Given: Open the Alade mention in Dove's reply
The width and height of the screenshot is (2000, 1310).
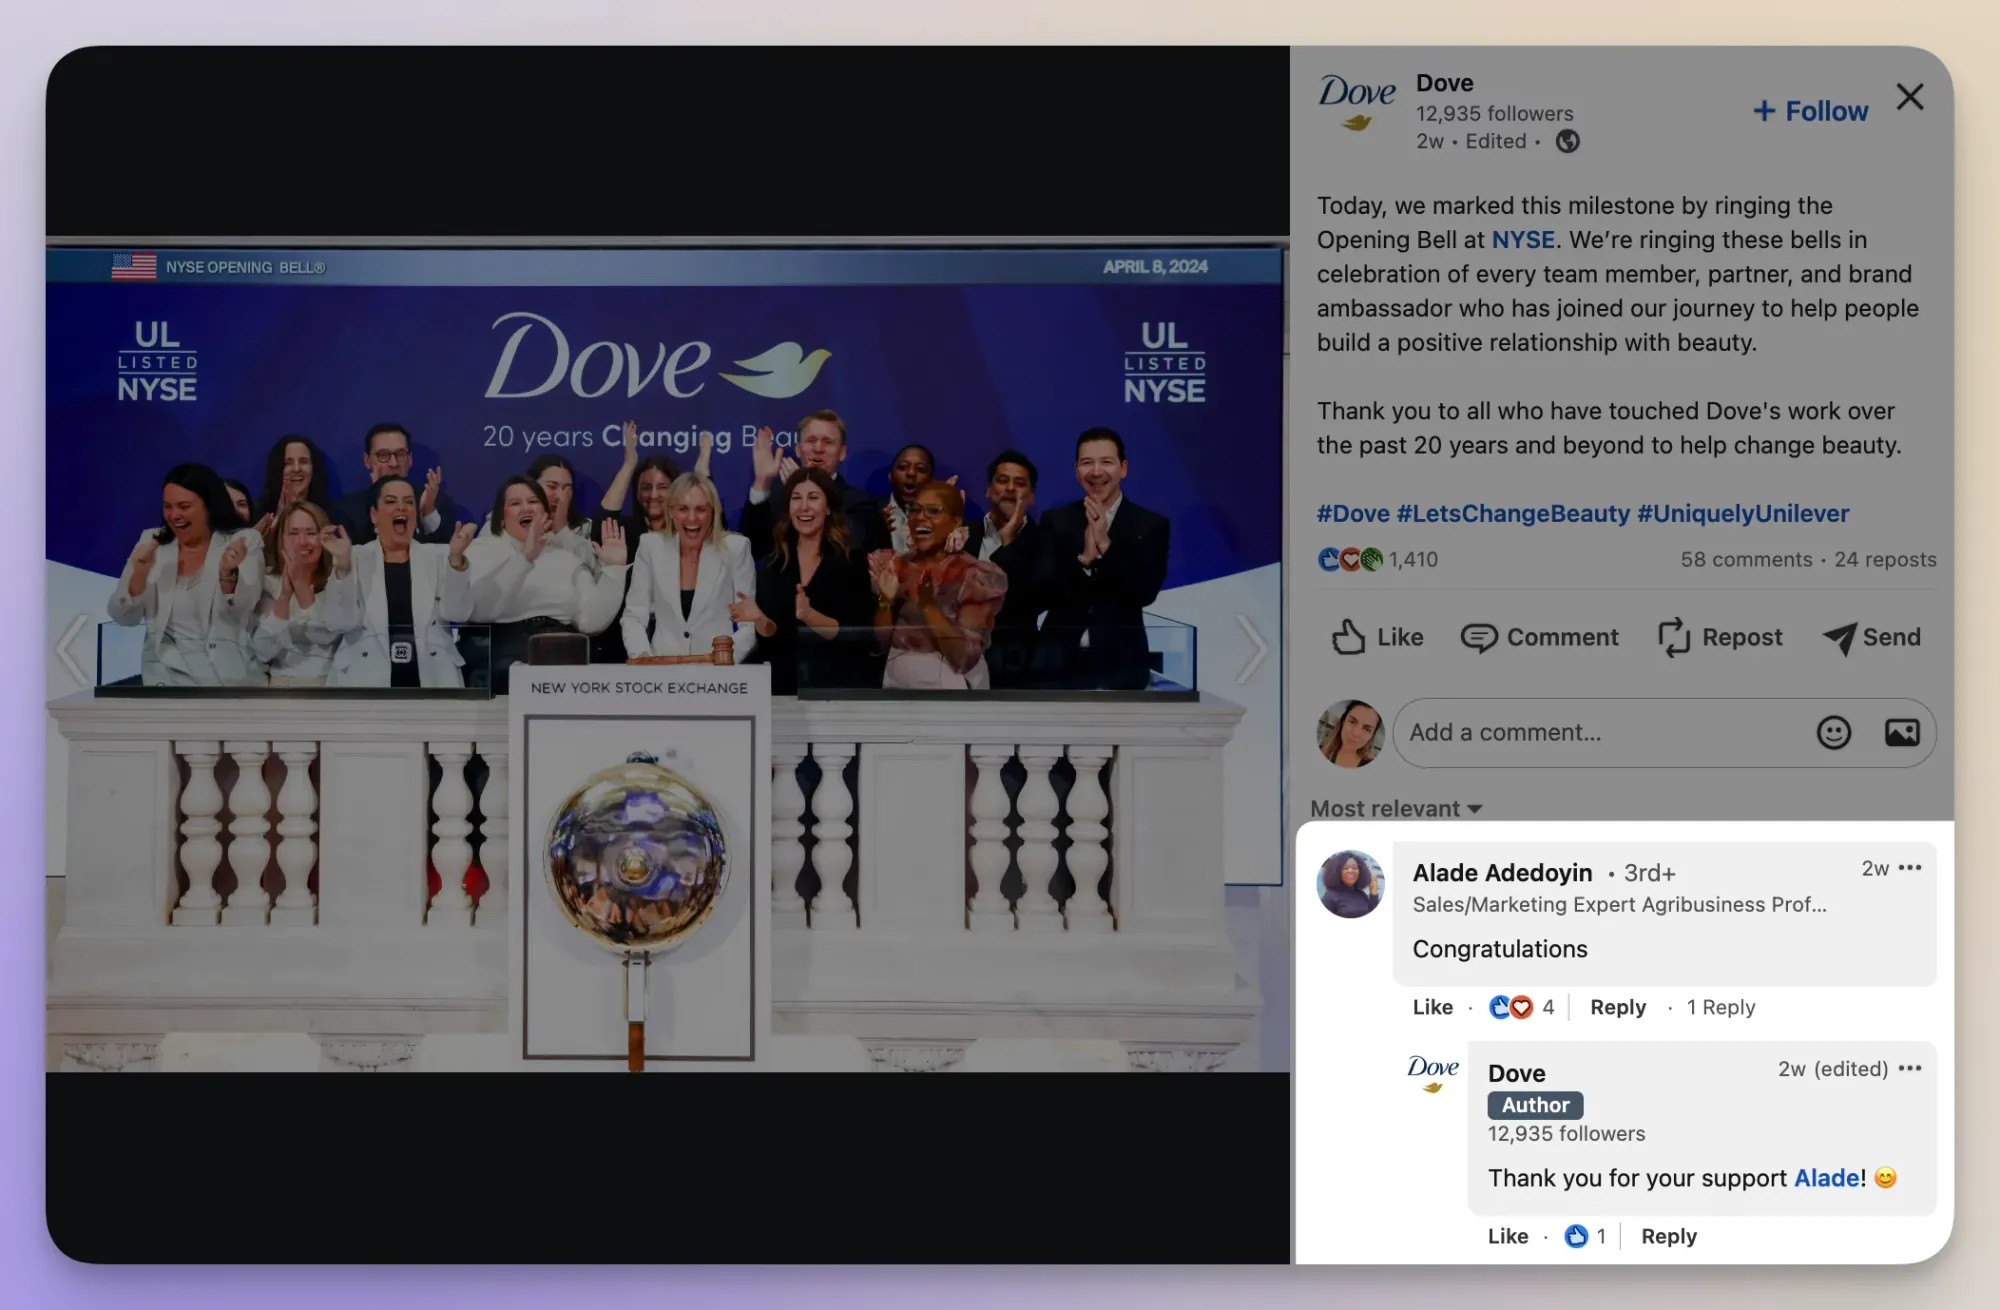Looking at the screenshot, I should [1826, 1178].
